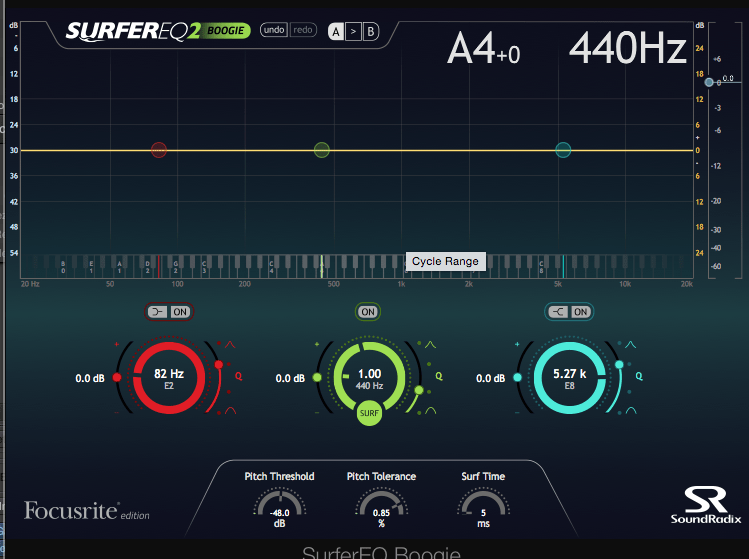Click the detected note A4+0 readout
The image size is (749, 559).
(x=483, y=48)
